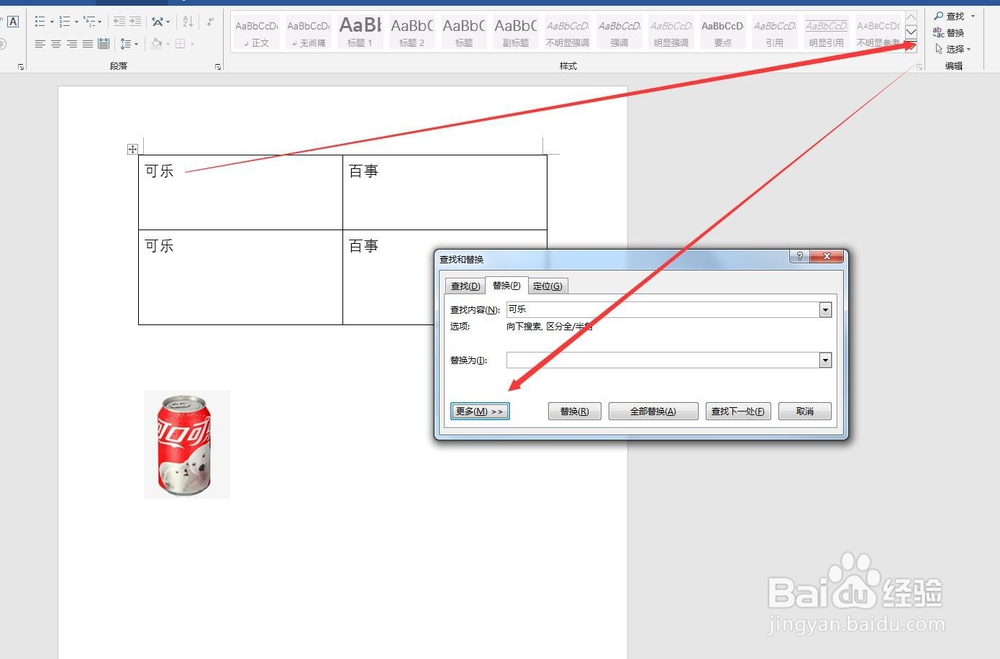
Task: Align the text right
Action: pos(72,44)
